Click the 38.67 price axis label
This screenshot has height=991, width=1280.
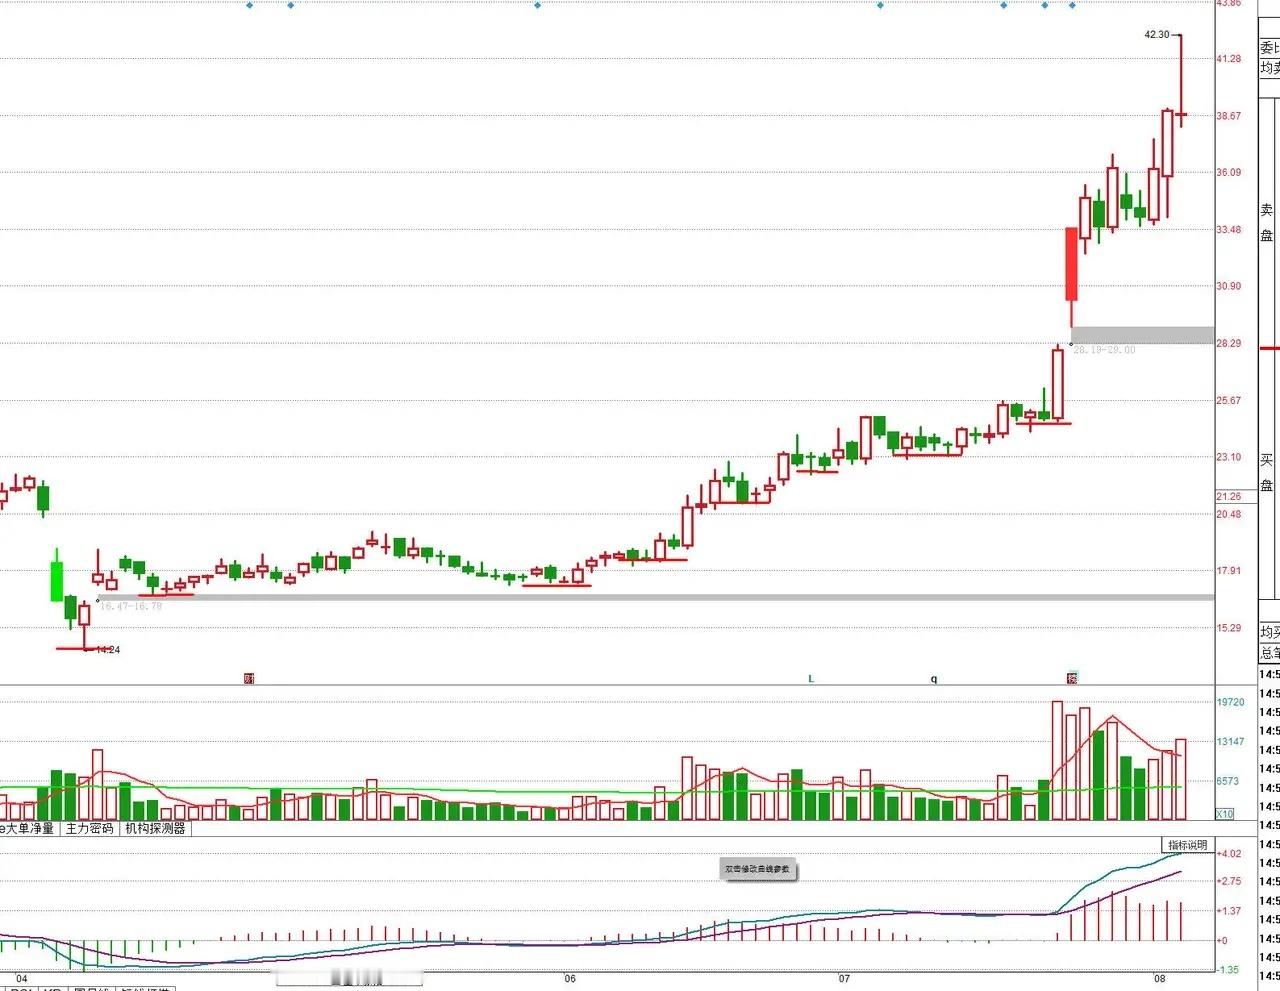pyautogui.click(x=1229, y=116)
